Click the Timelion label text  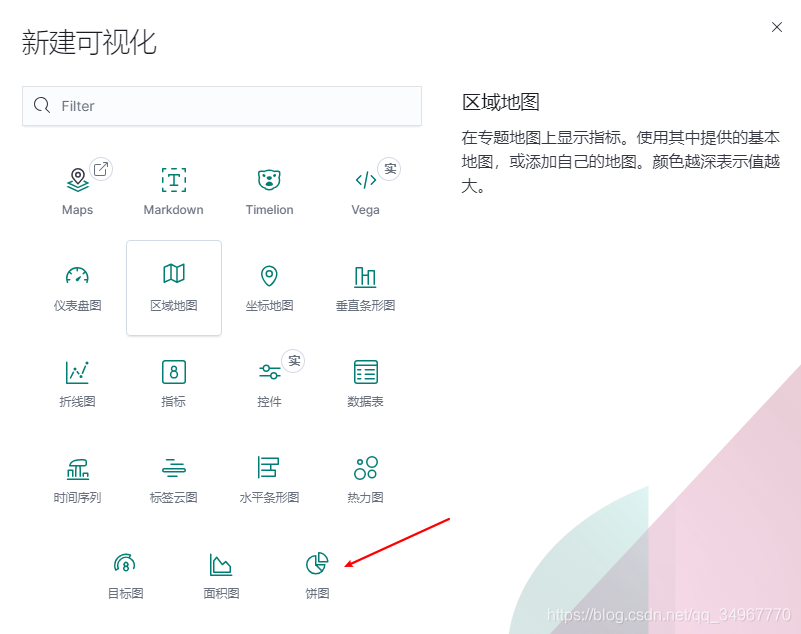tap(269, 210)
